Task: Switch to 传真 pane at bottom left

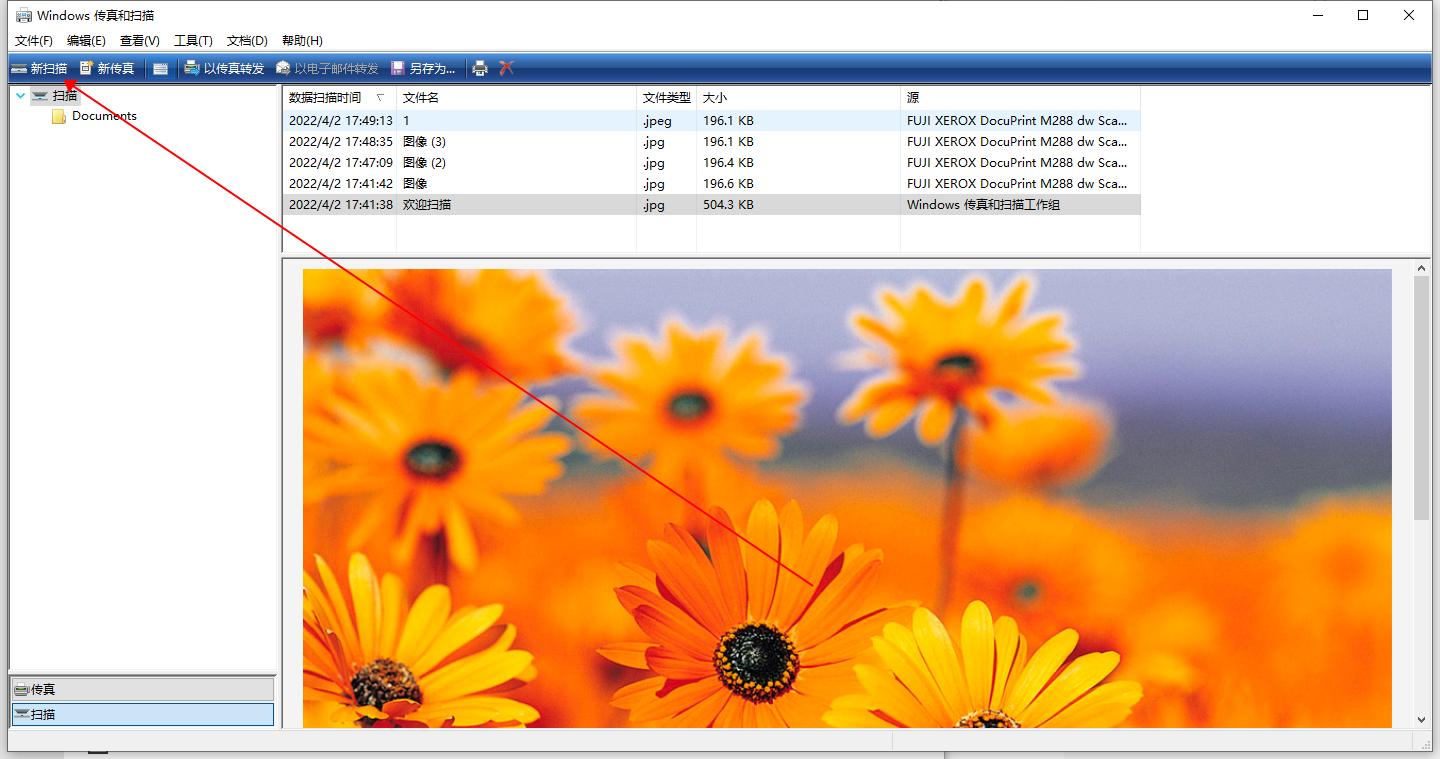Action: [x=142, y=689]
